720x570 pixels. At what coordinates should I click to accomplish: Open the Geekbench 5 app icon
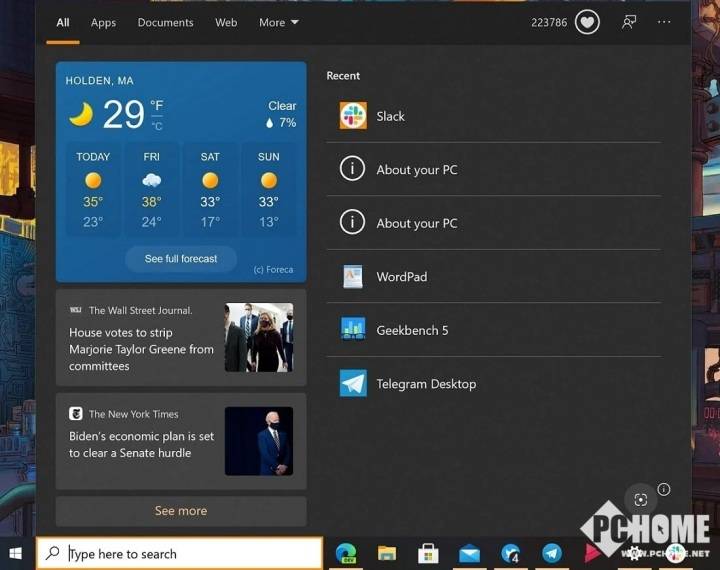tap(353, 329)
